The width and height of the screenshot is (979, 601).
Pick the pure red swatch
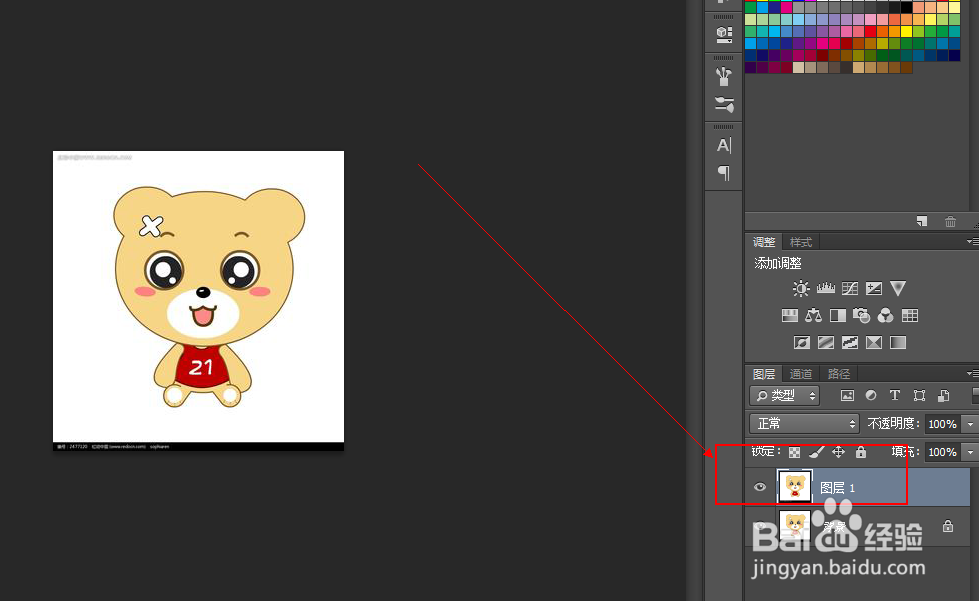pyautogui.click(x=870, y=32)
